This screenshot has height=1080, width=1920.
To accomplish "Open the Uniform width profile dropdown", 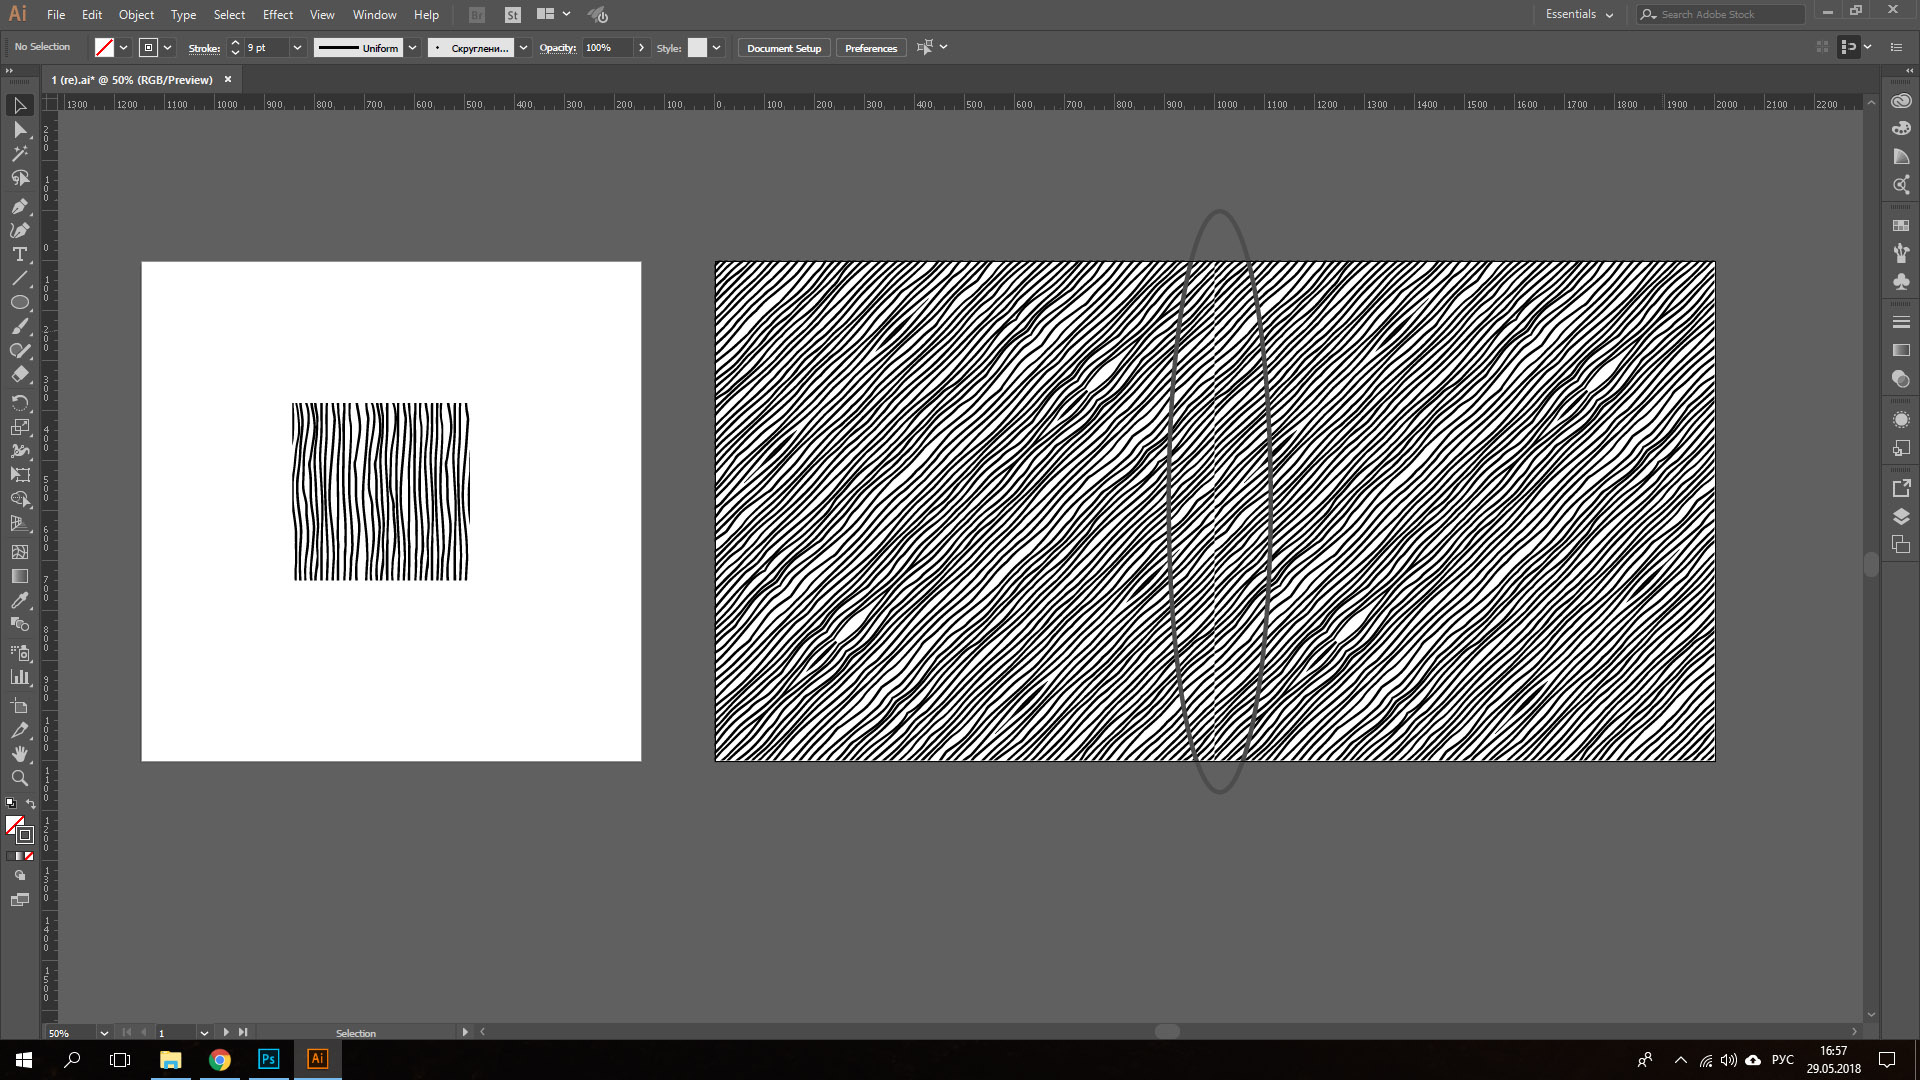I will [412, 48].
